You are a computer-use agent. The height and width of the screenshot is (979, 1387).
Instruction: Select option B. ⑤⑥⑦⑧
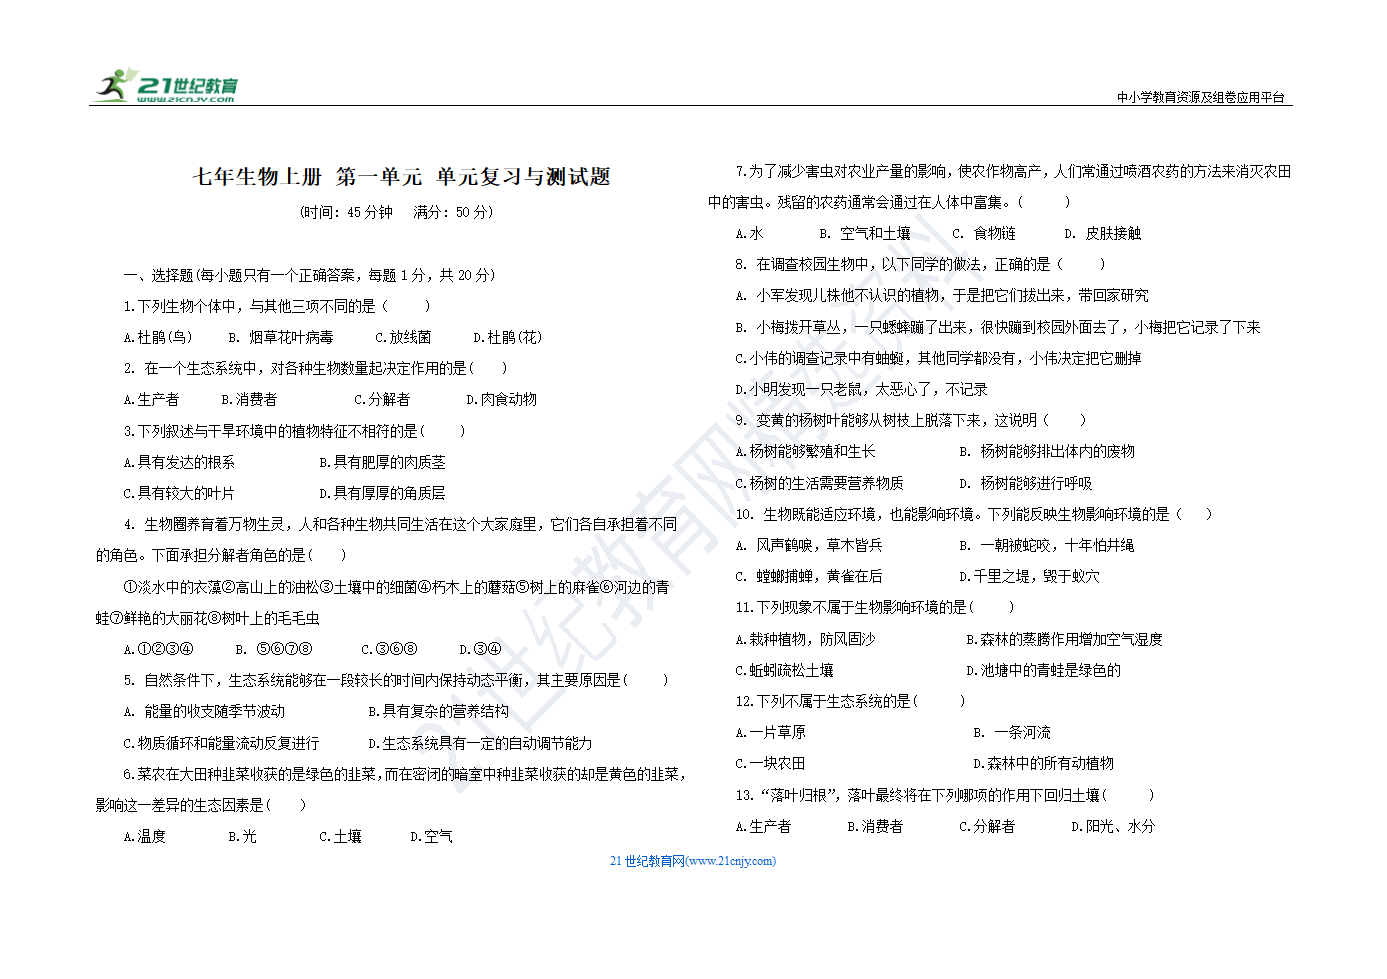coord(274,649)
